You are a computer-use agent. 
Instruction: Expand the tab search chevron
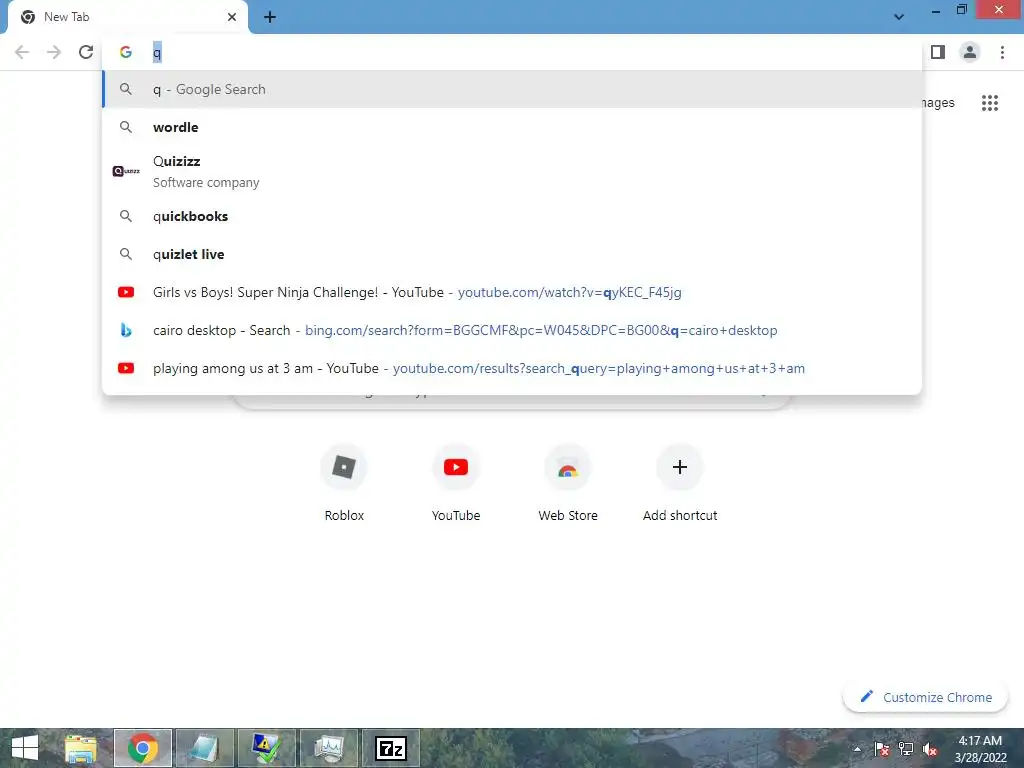point(899,17)
